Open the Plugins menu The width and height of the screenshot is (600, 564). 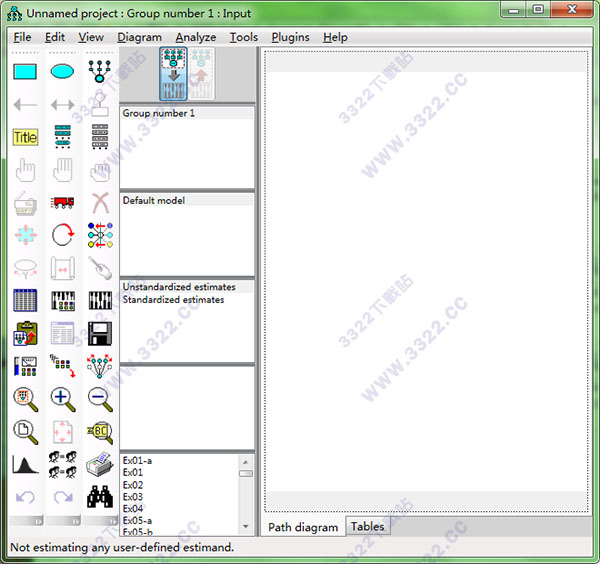290,37
